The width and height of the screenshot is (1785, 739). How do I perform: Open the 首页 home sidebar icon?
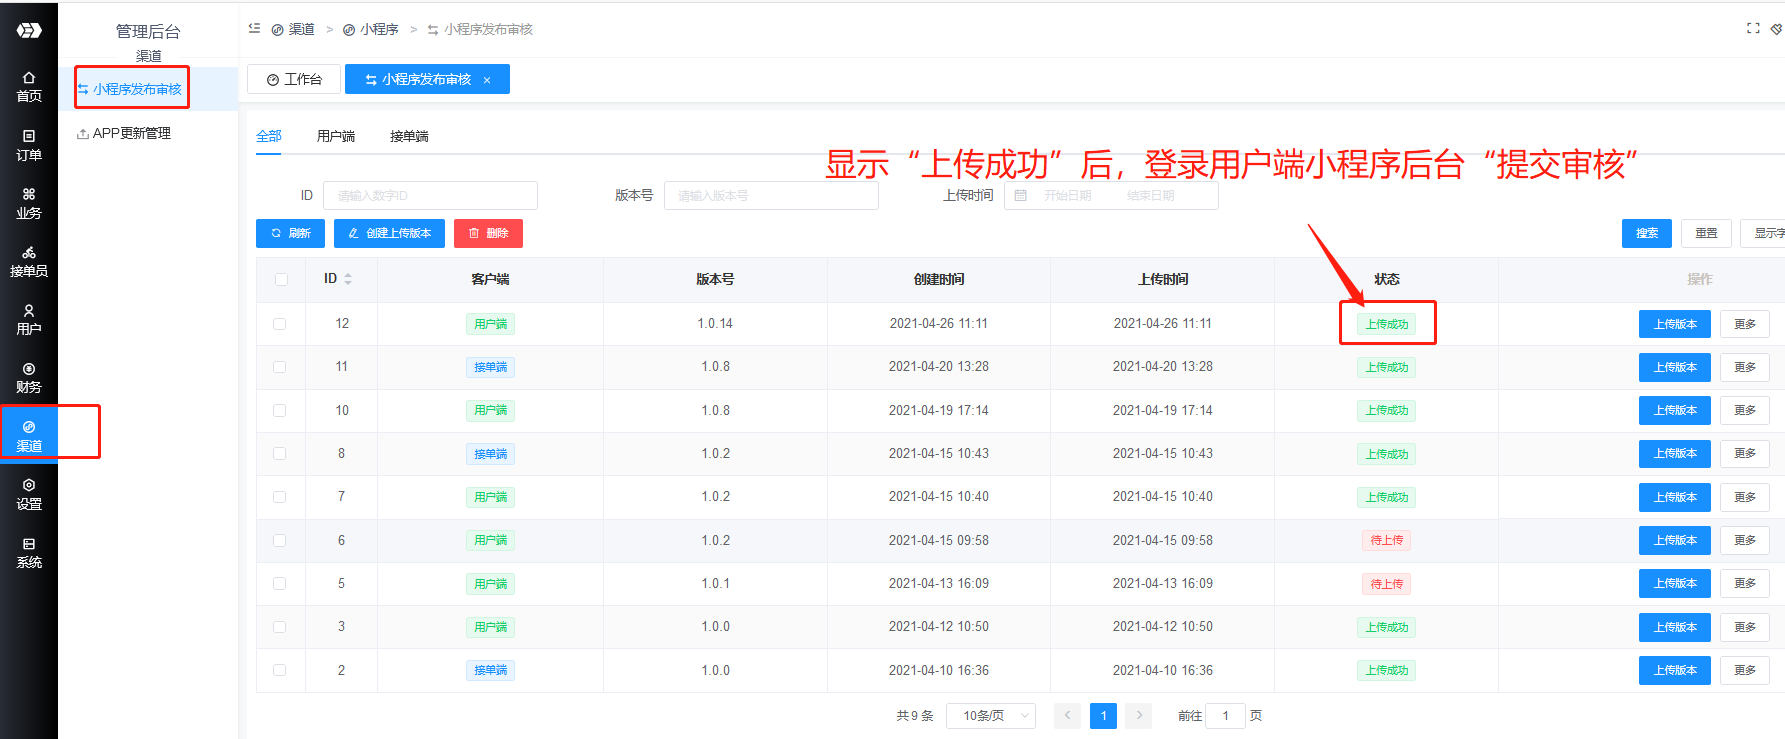point(29,87)
